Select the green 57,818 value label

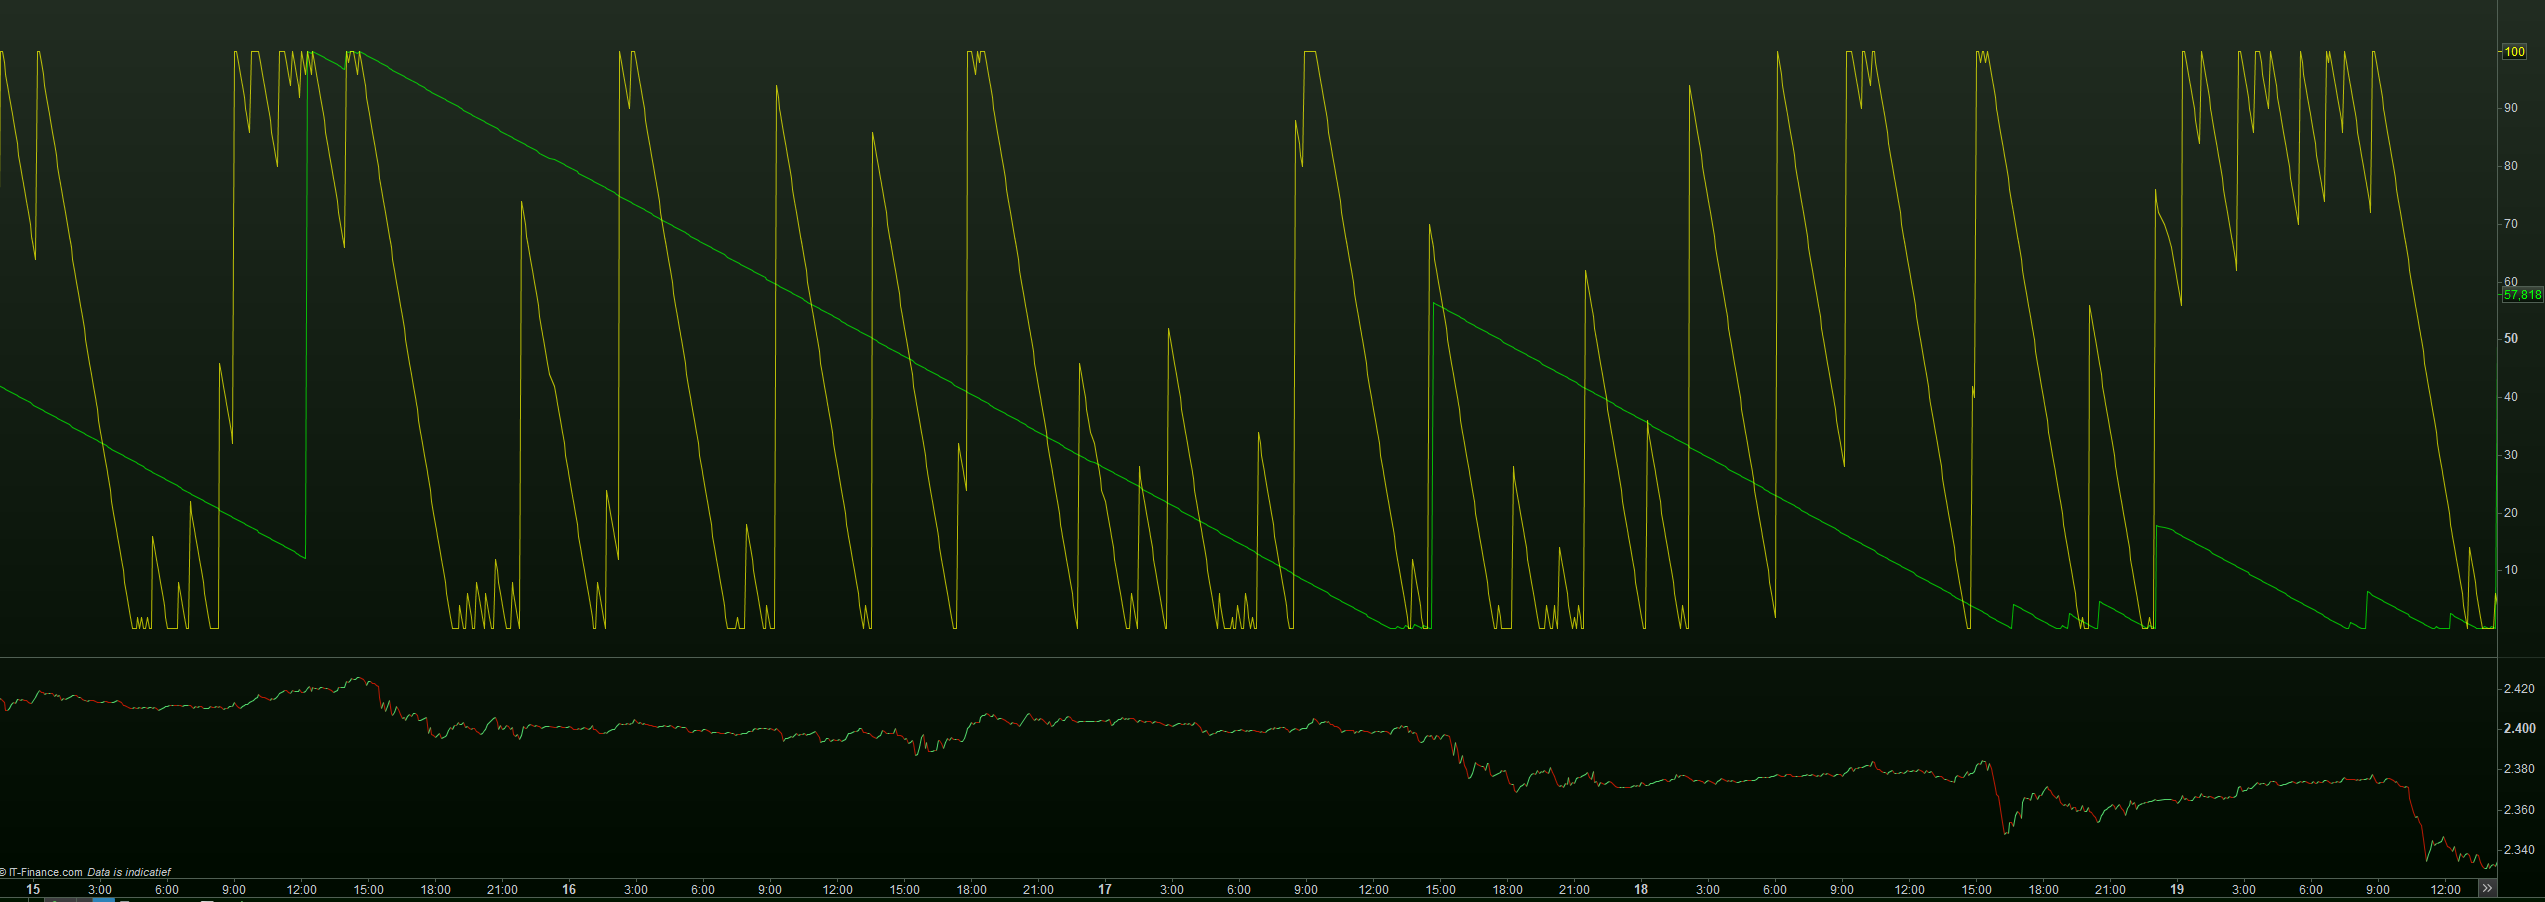2522,295
